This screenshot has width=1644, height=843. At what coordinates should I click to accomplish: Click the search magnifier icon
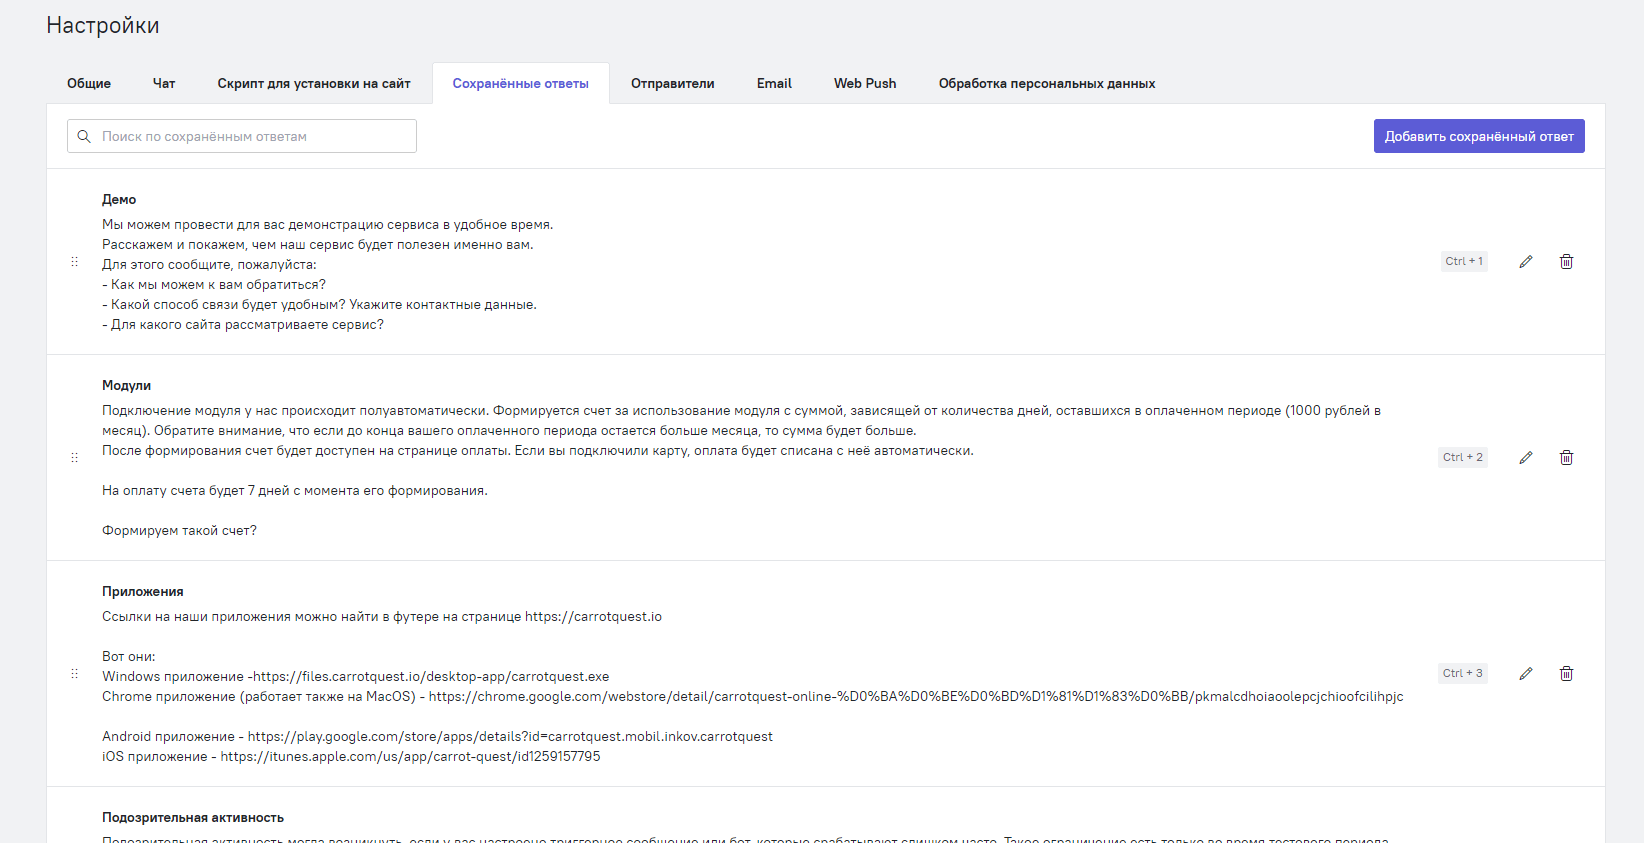84,137
